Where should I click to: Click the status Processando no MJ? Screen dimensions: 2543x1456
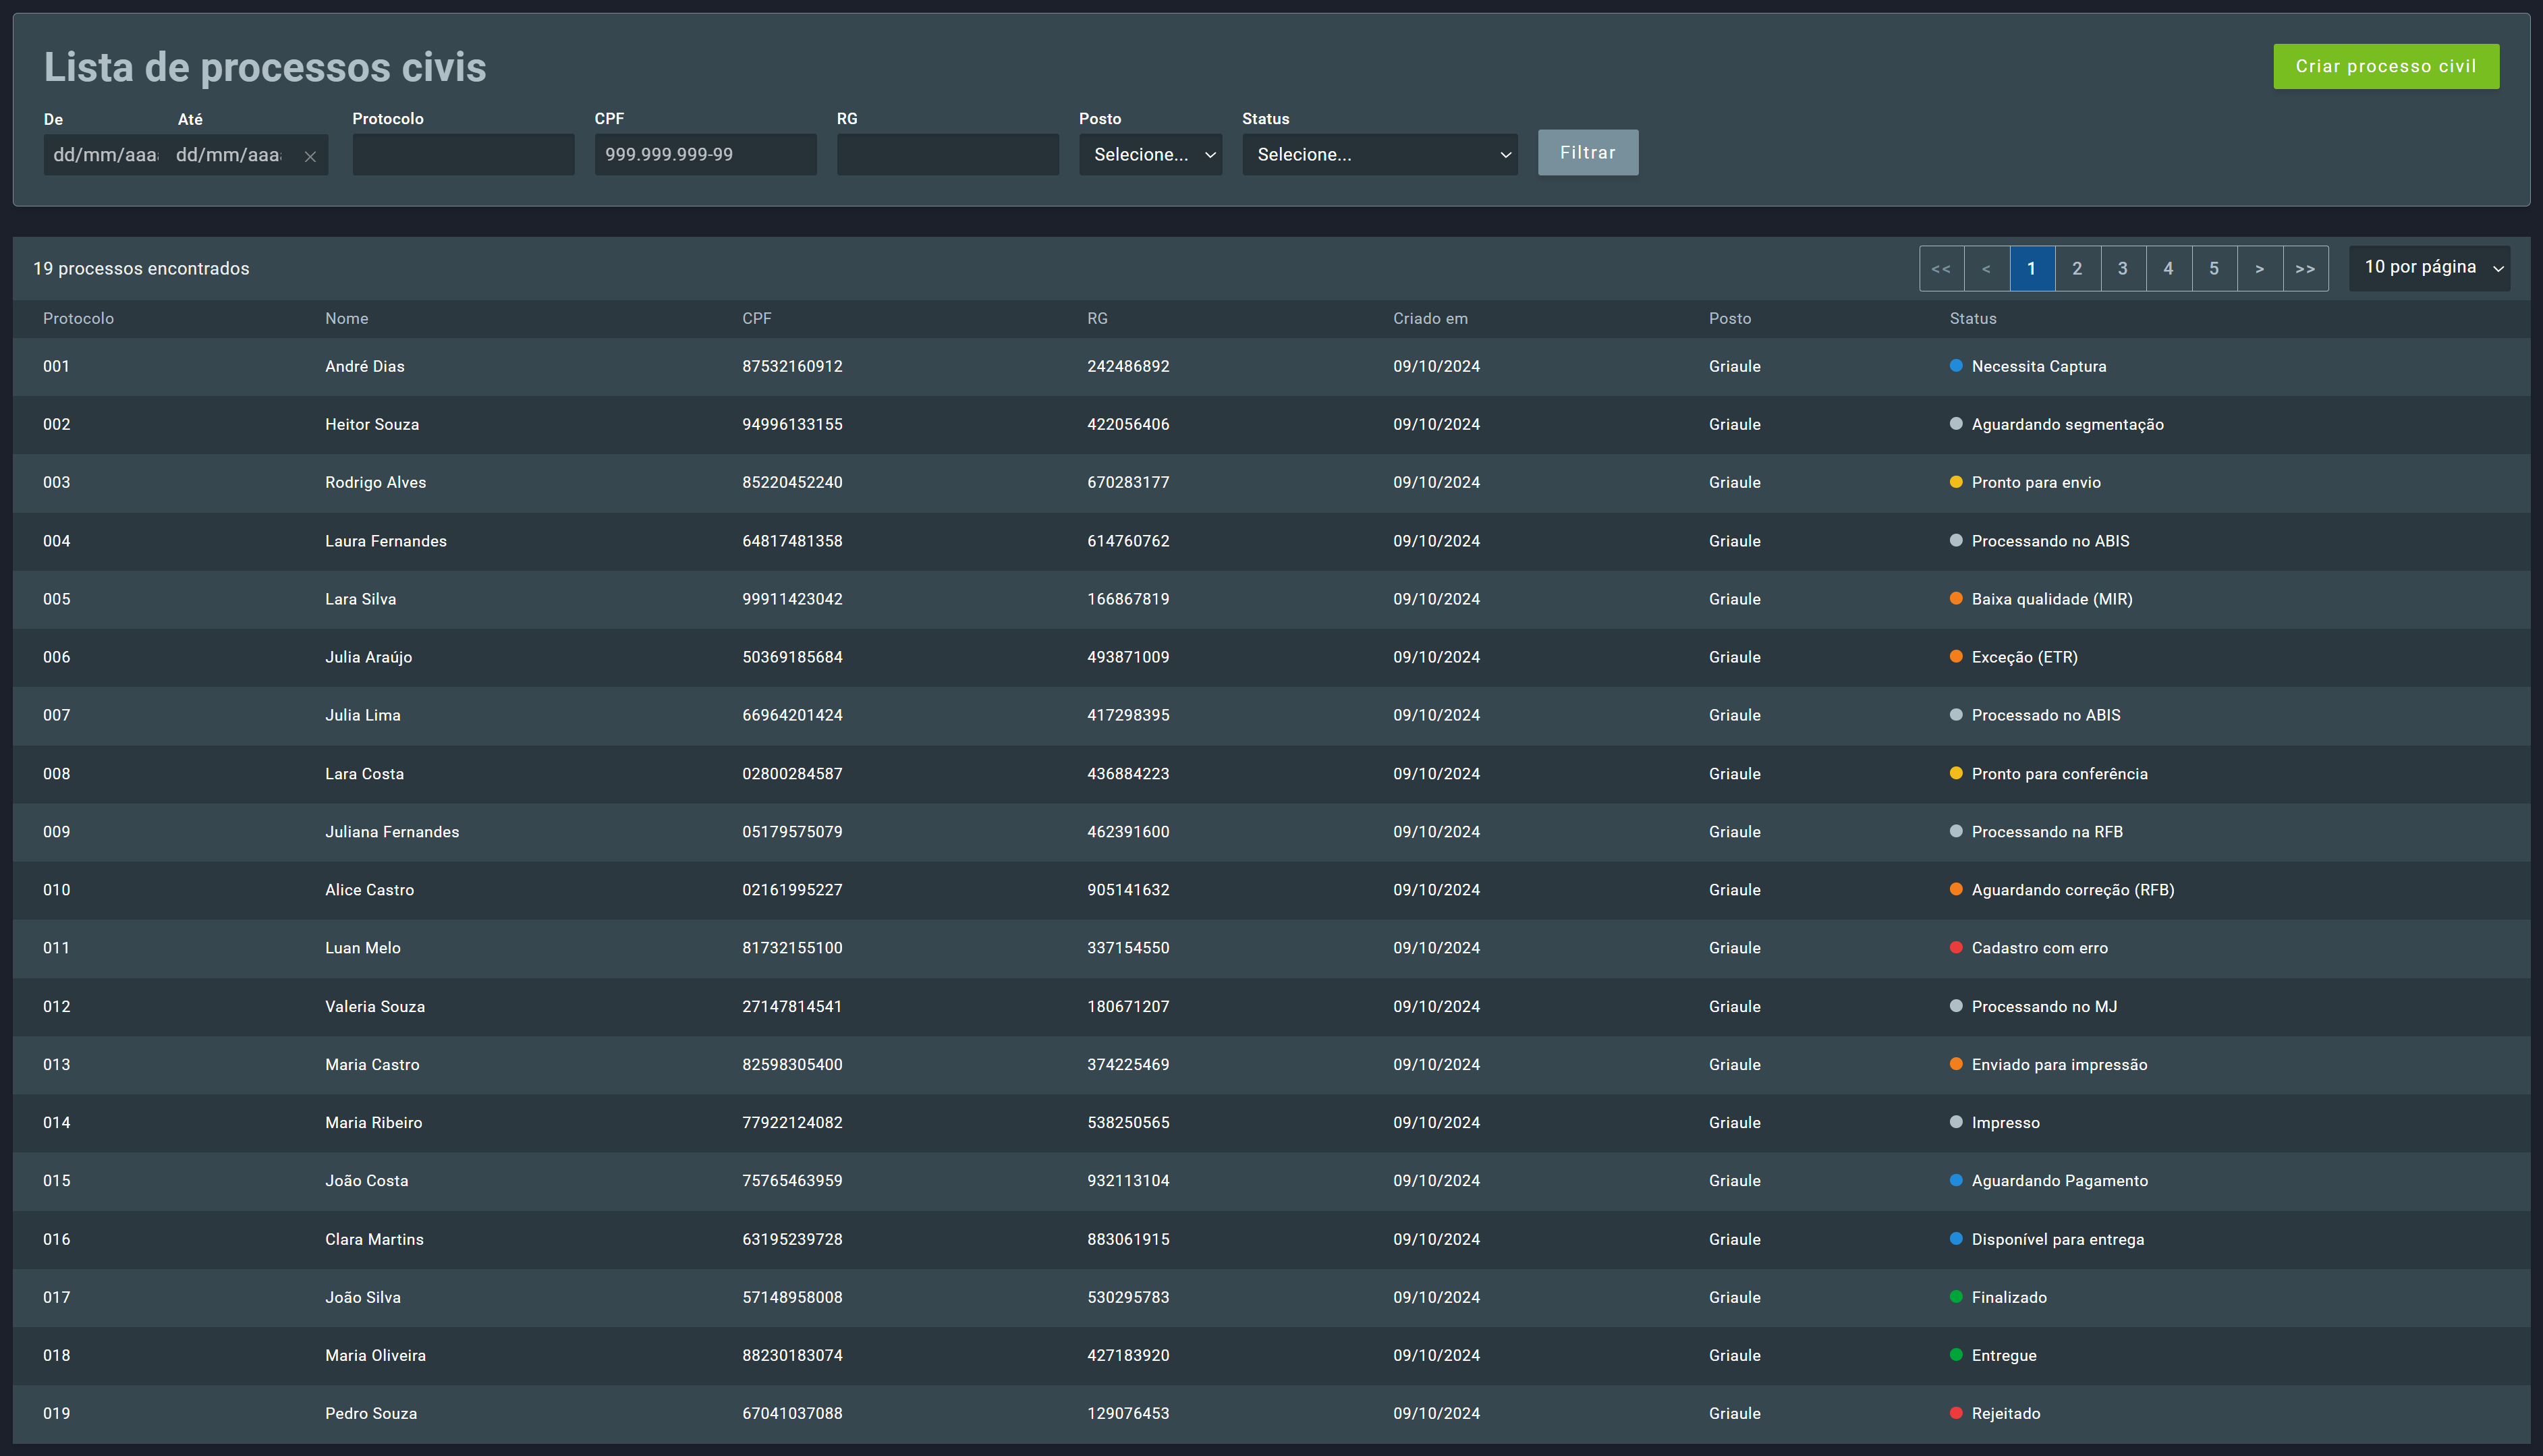pos(2044,1007)
